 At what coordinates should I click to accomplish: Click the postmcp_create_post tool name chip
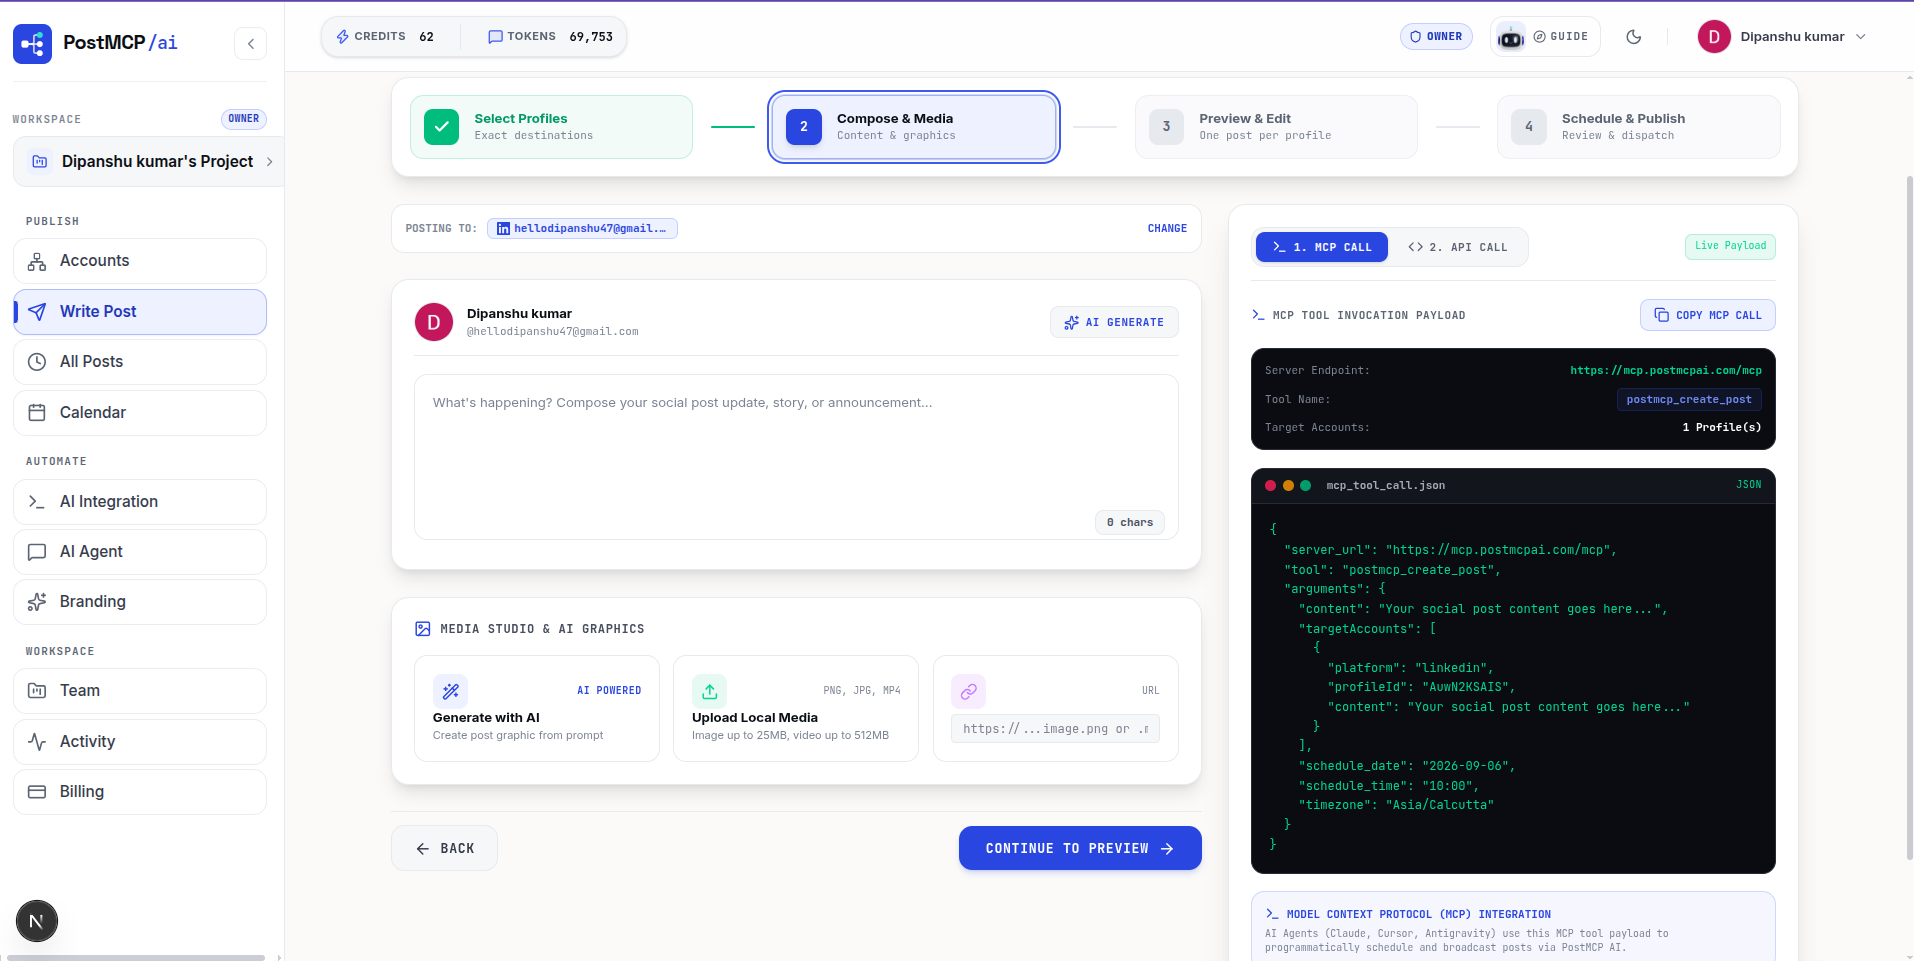1689,400
